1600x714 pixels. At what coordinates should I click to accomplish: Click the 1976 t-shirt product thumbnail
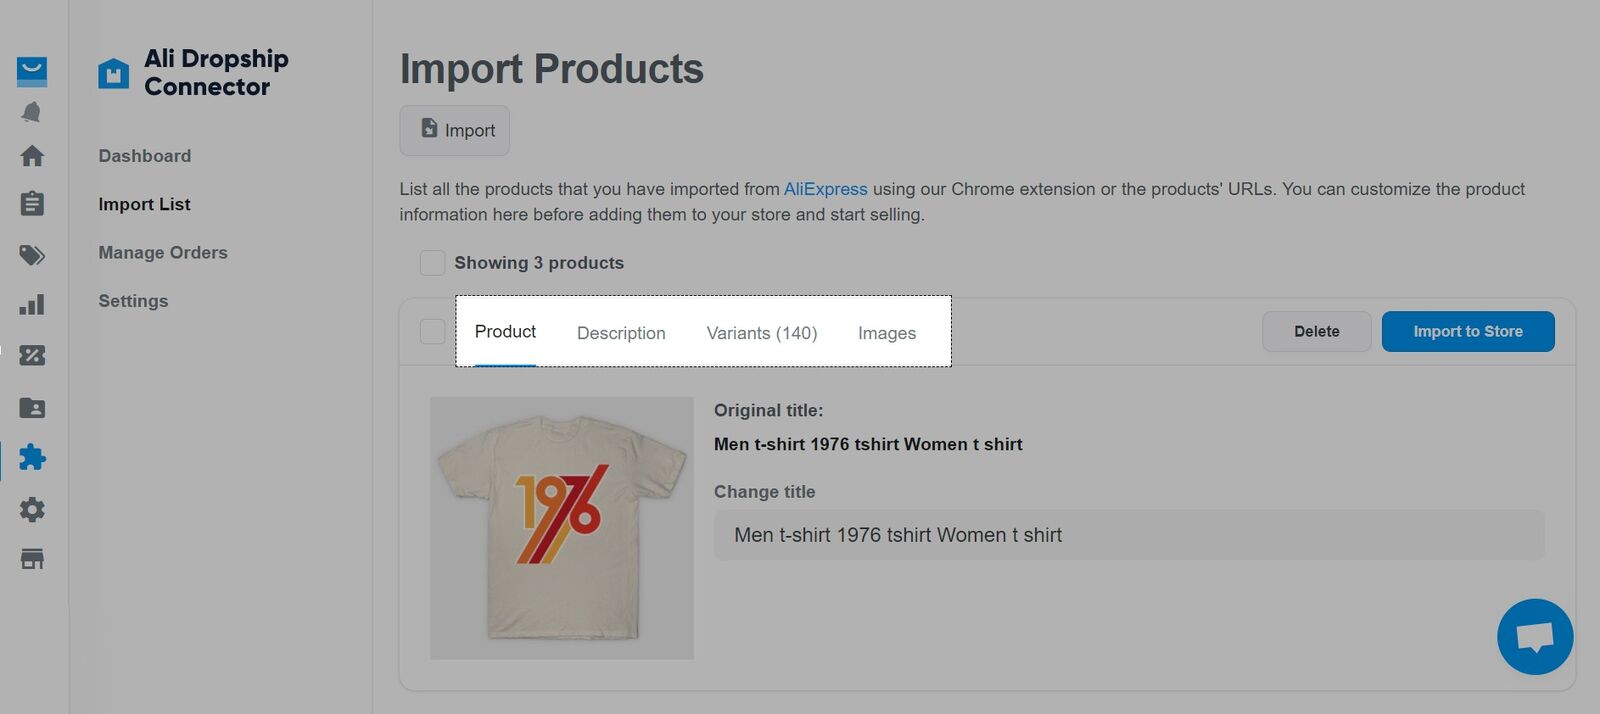(x=561, y=528)
